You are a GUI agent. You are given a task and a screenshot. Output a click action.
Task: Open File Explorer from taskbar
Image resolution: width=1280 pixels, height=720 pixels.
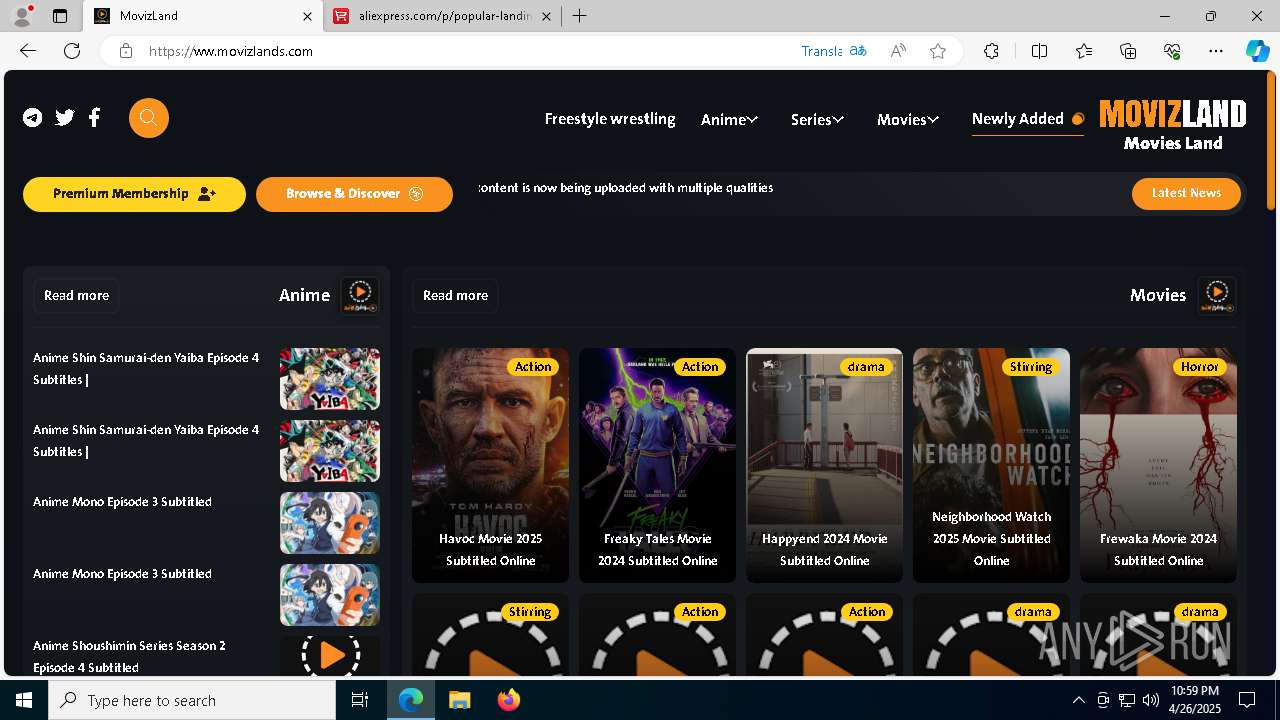(x=459, y=700)
